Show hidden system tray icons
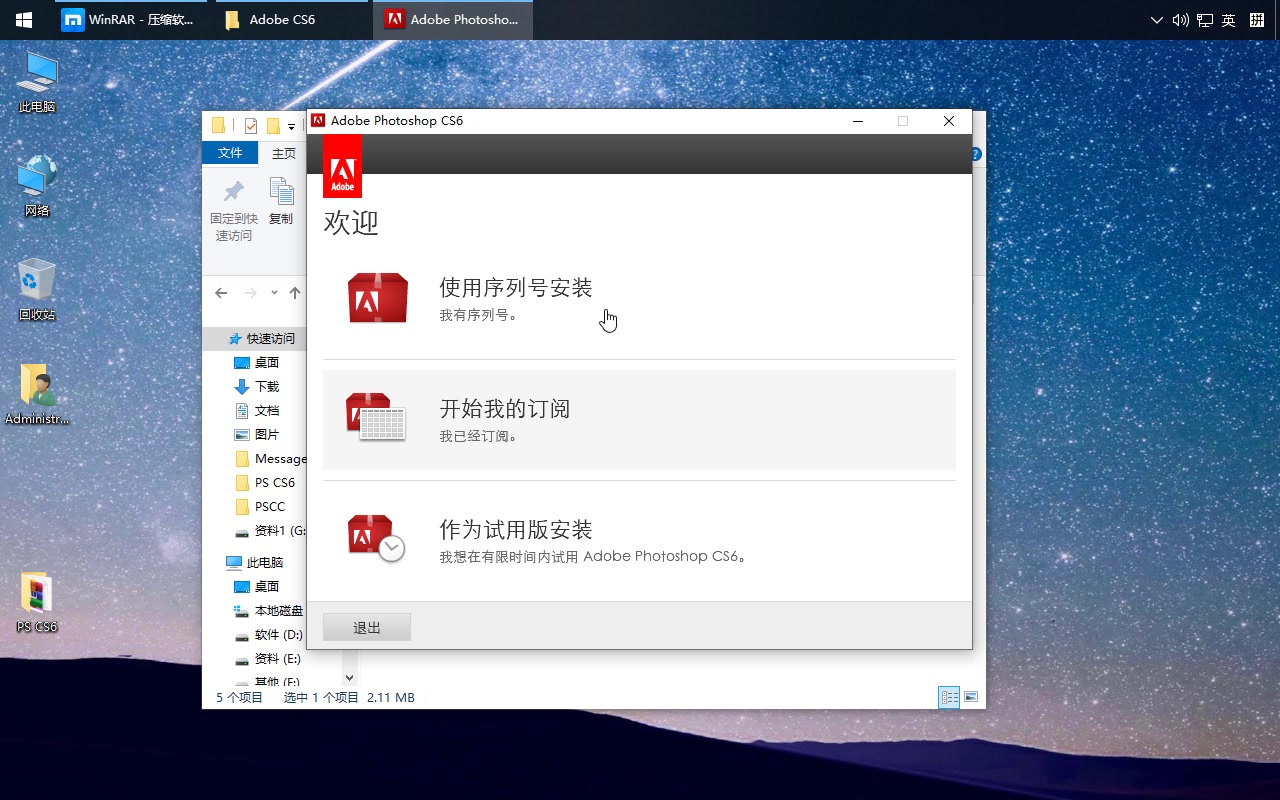 coord(1157,20)
